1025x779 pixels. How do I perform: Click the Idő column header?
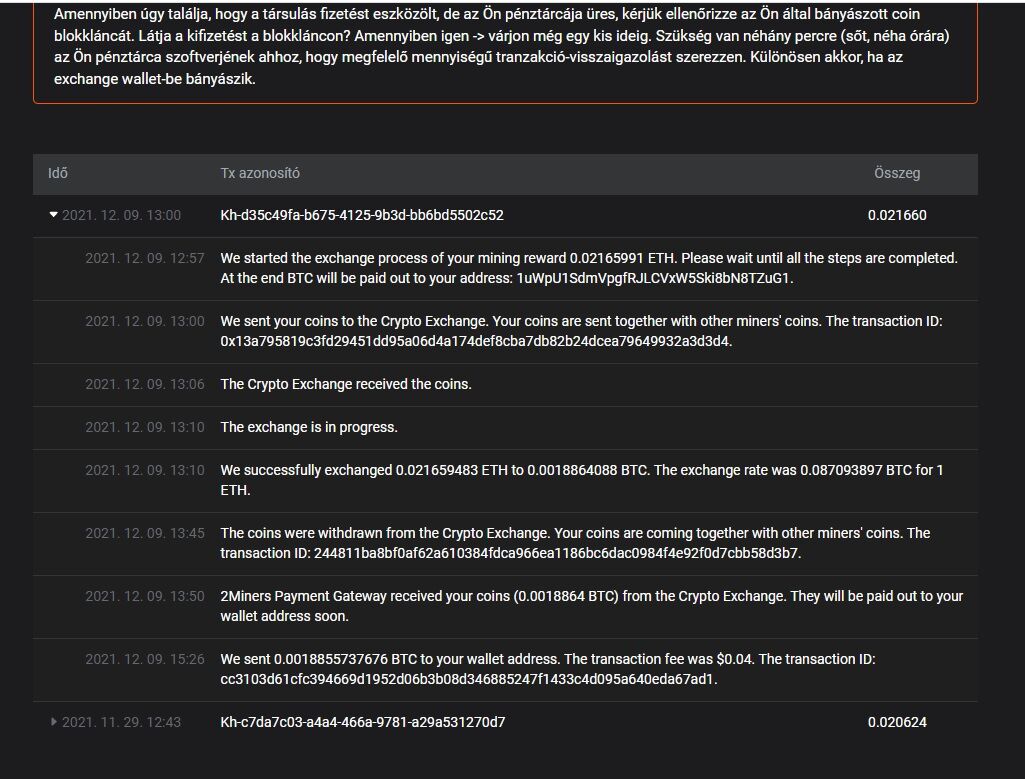[x=58, y=173]
